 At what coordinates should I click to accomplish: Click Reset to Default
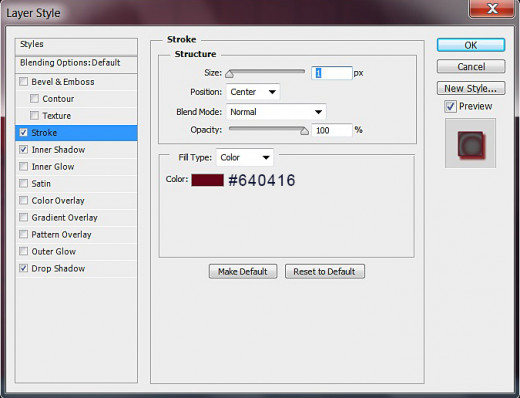325,272
